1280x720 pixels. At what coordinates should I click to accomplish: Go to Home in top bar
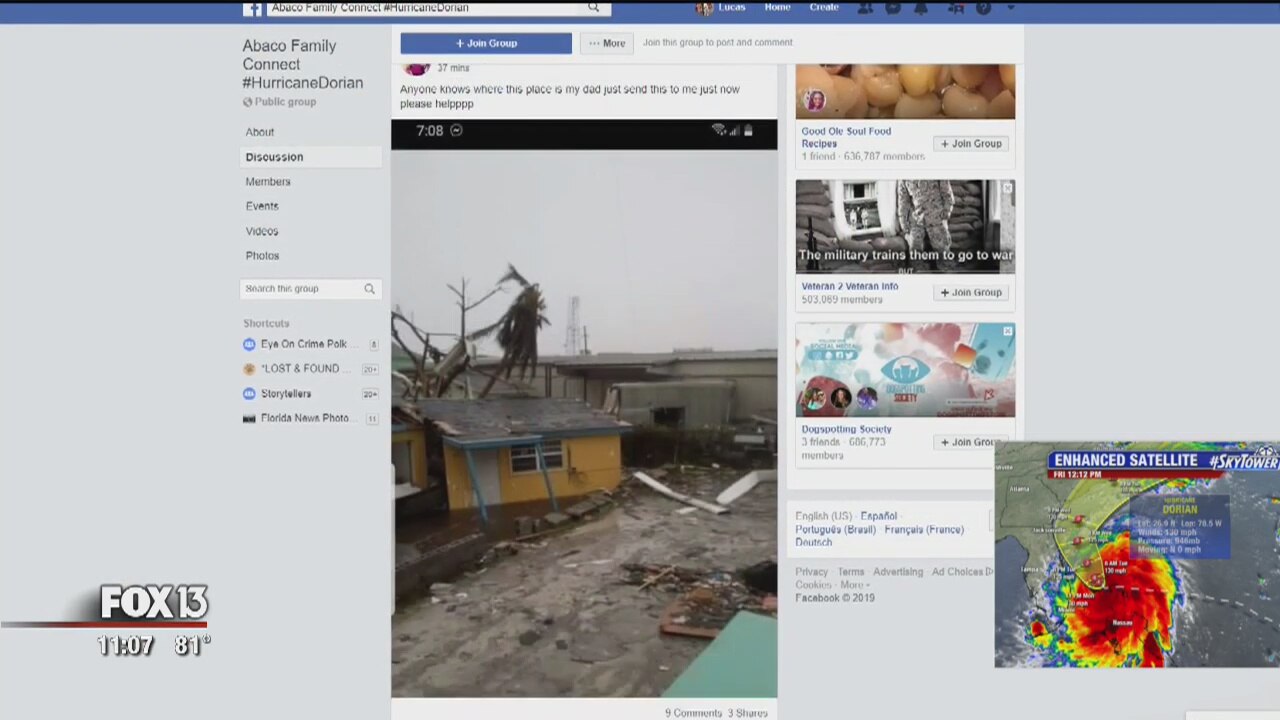(x=777, y=8)
